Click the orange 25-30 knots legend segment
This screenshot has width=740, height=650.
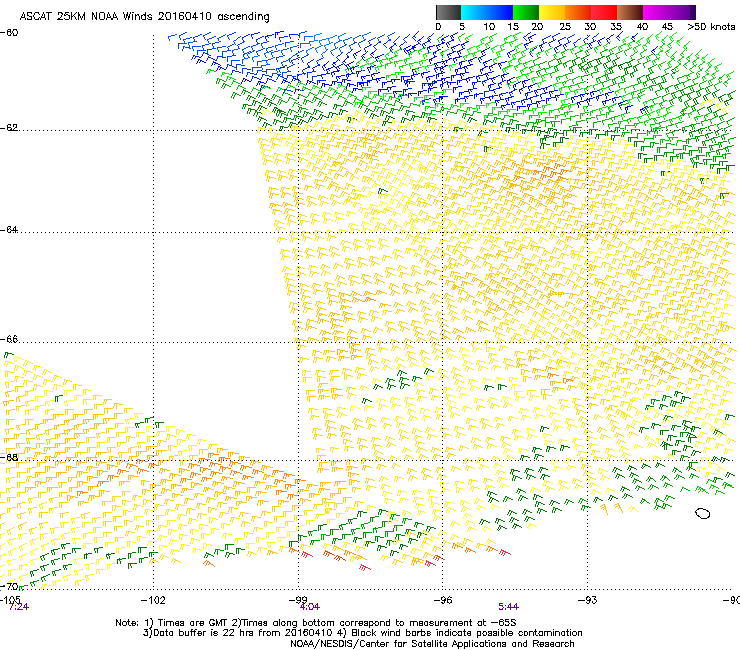point(578,12)
